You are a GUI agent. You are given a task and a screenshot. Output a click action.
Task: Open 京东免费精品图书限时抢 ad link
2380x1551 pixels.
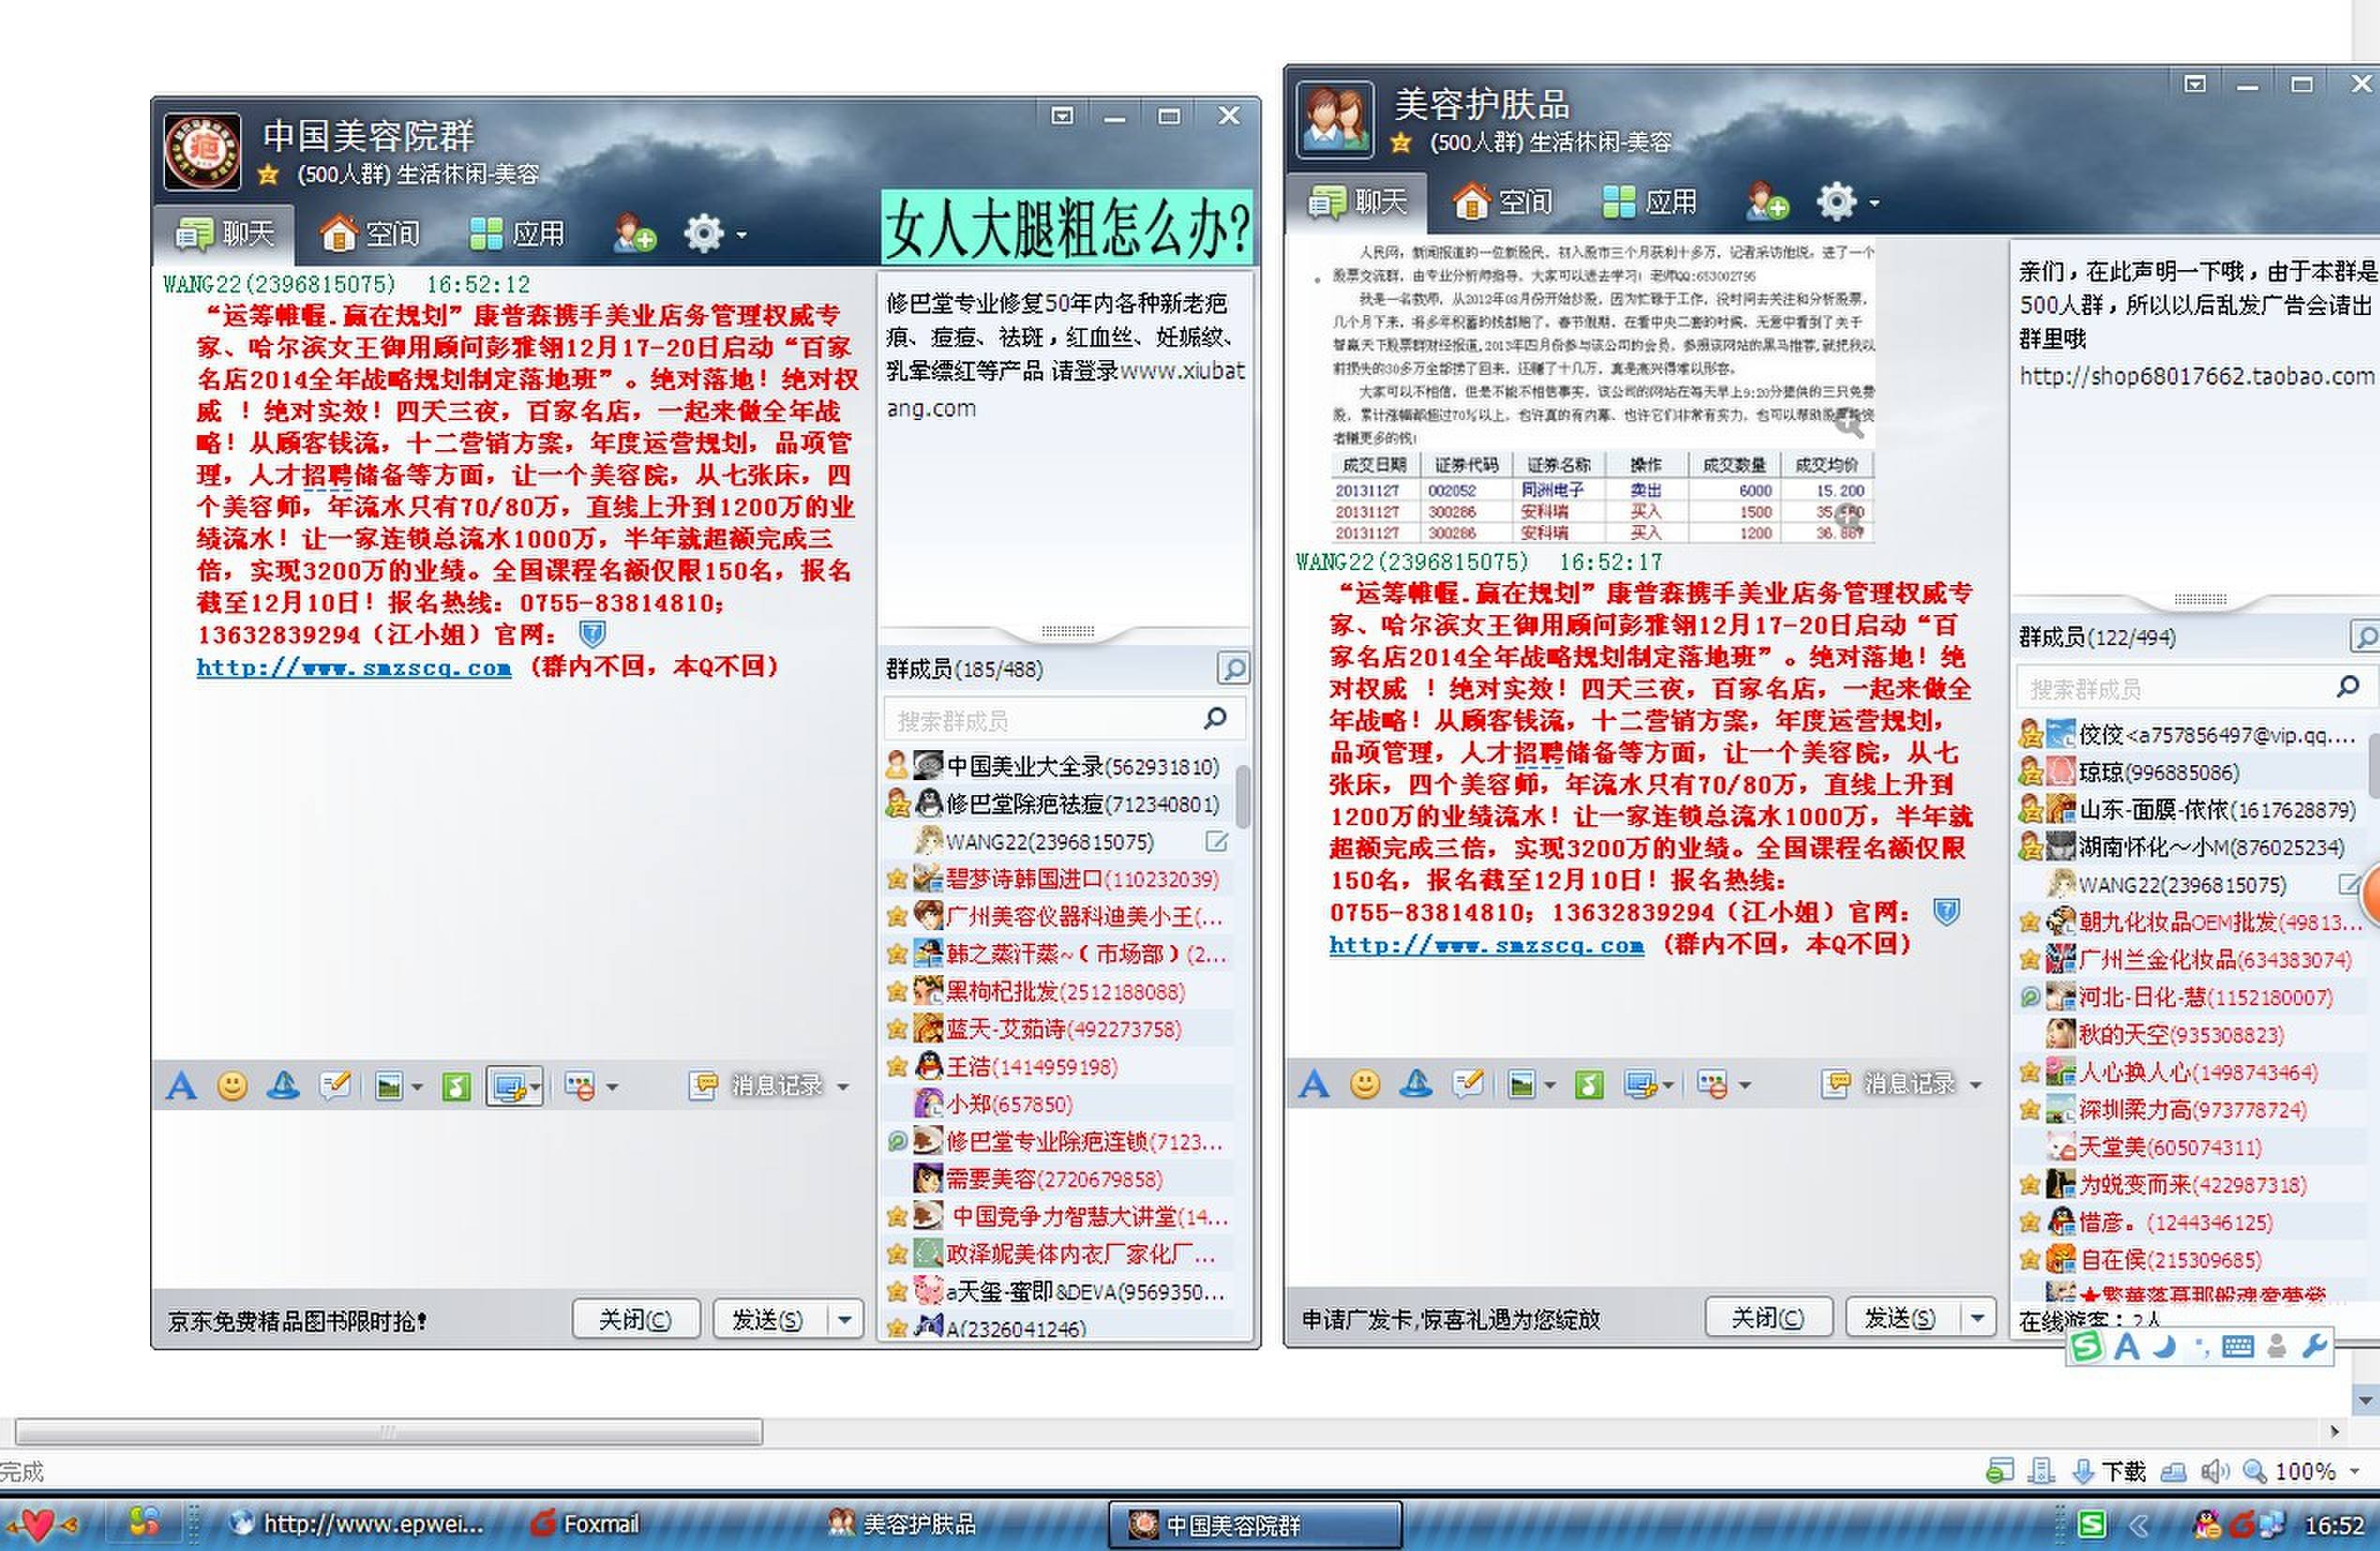(297, 1322)
